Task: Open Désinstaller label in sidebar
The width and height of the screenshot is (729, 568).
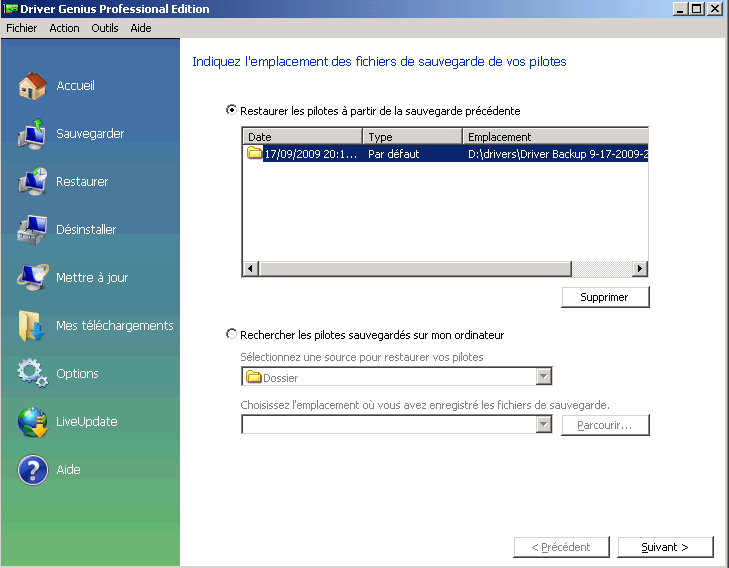Action: 86,230
